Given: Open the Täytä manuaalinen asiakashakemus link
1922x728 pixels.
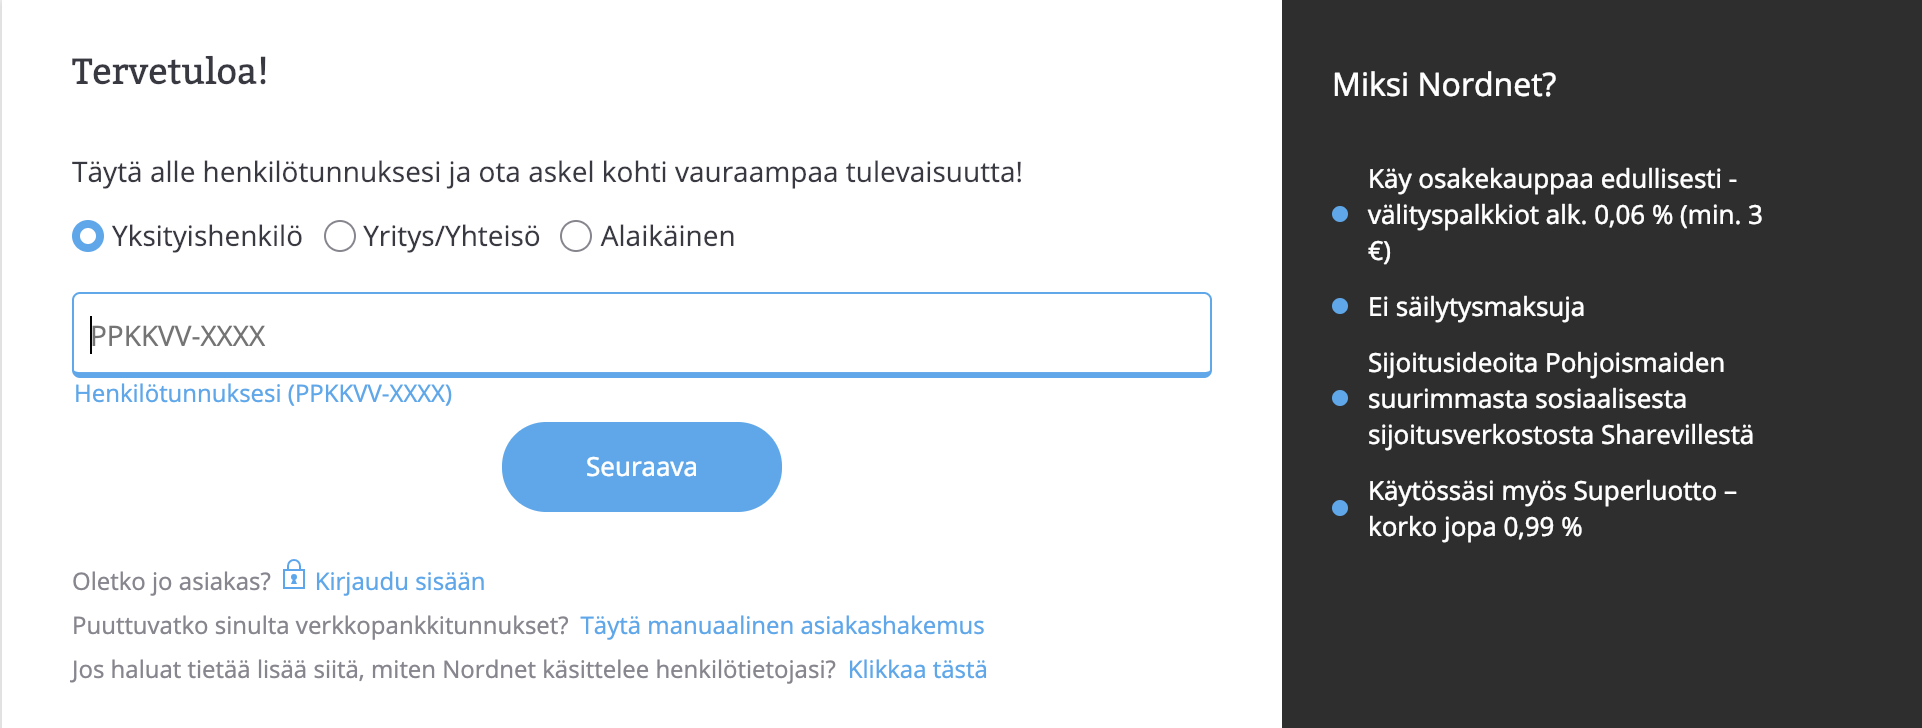Looking at the screenshot, I should (782, 626).
